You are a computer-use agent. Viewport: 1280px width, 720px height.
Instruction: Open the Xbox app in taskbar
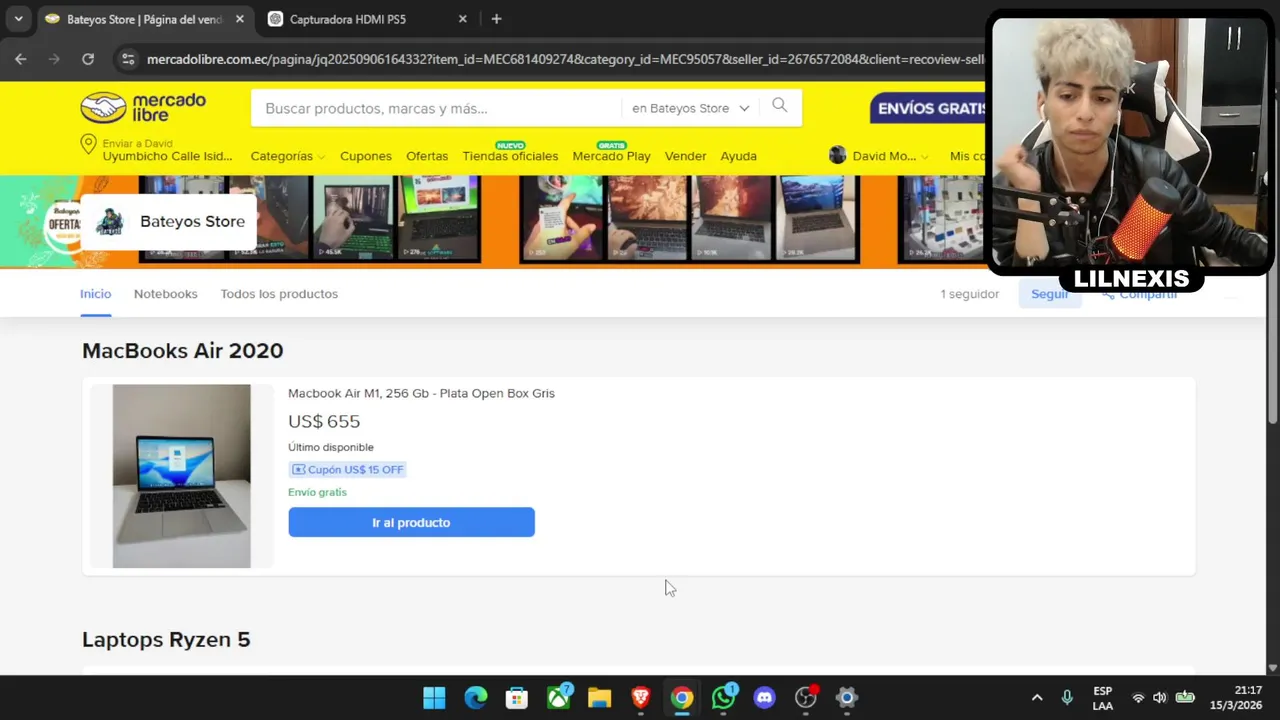point(558,698)
